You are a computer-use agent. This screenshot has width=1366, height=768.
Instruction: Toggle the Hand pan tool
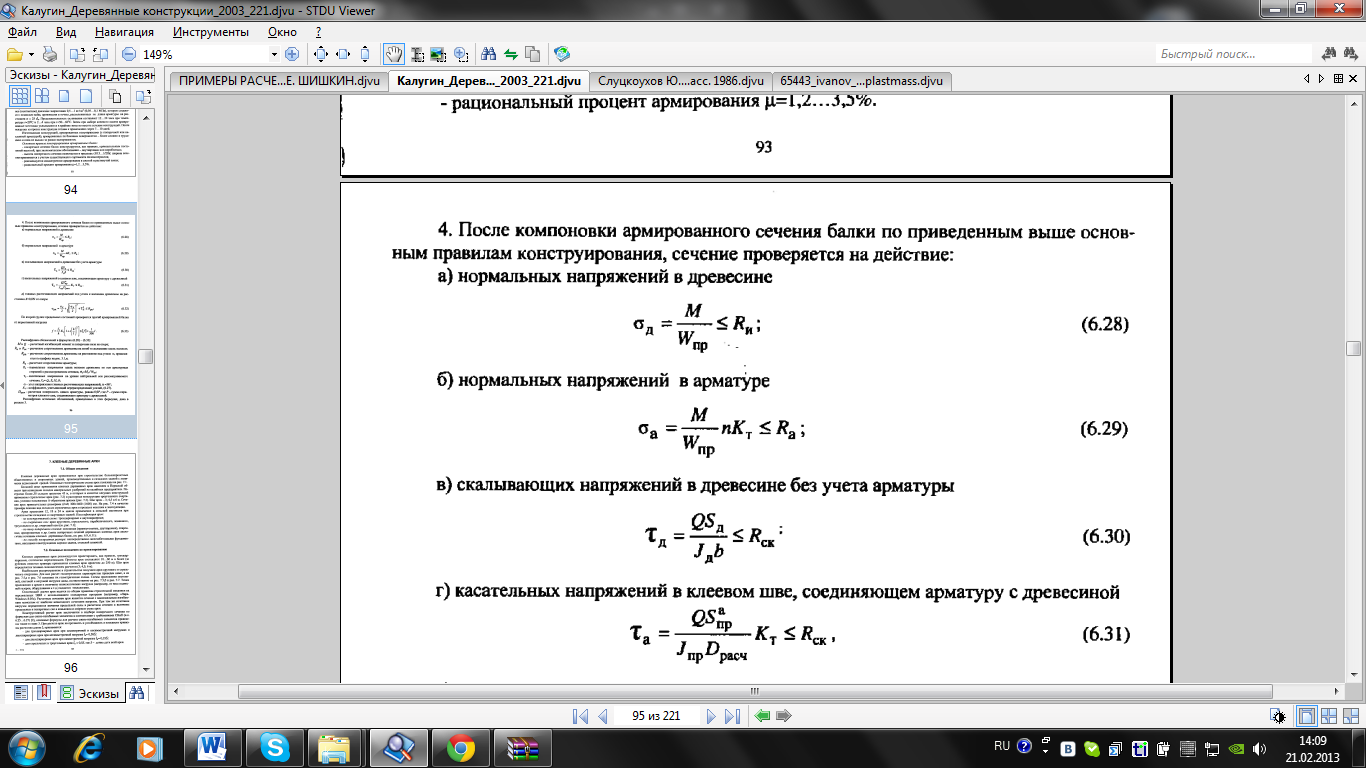(x=394, y=54)
